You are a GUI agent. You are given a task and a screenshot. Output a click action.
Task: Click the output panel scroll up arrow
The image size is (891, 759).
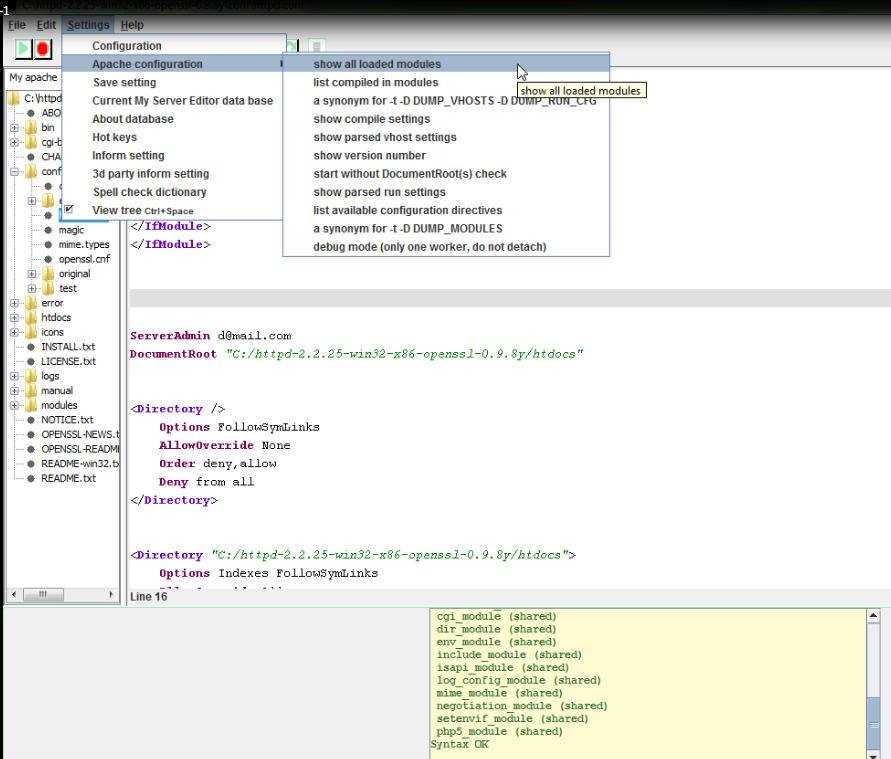(873, 617)
